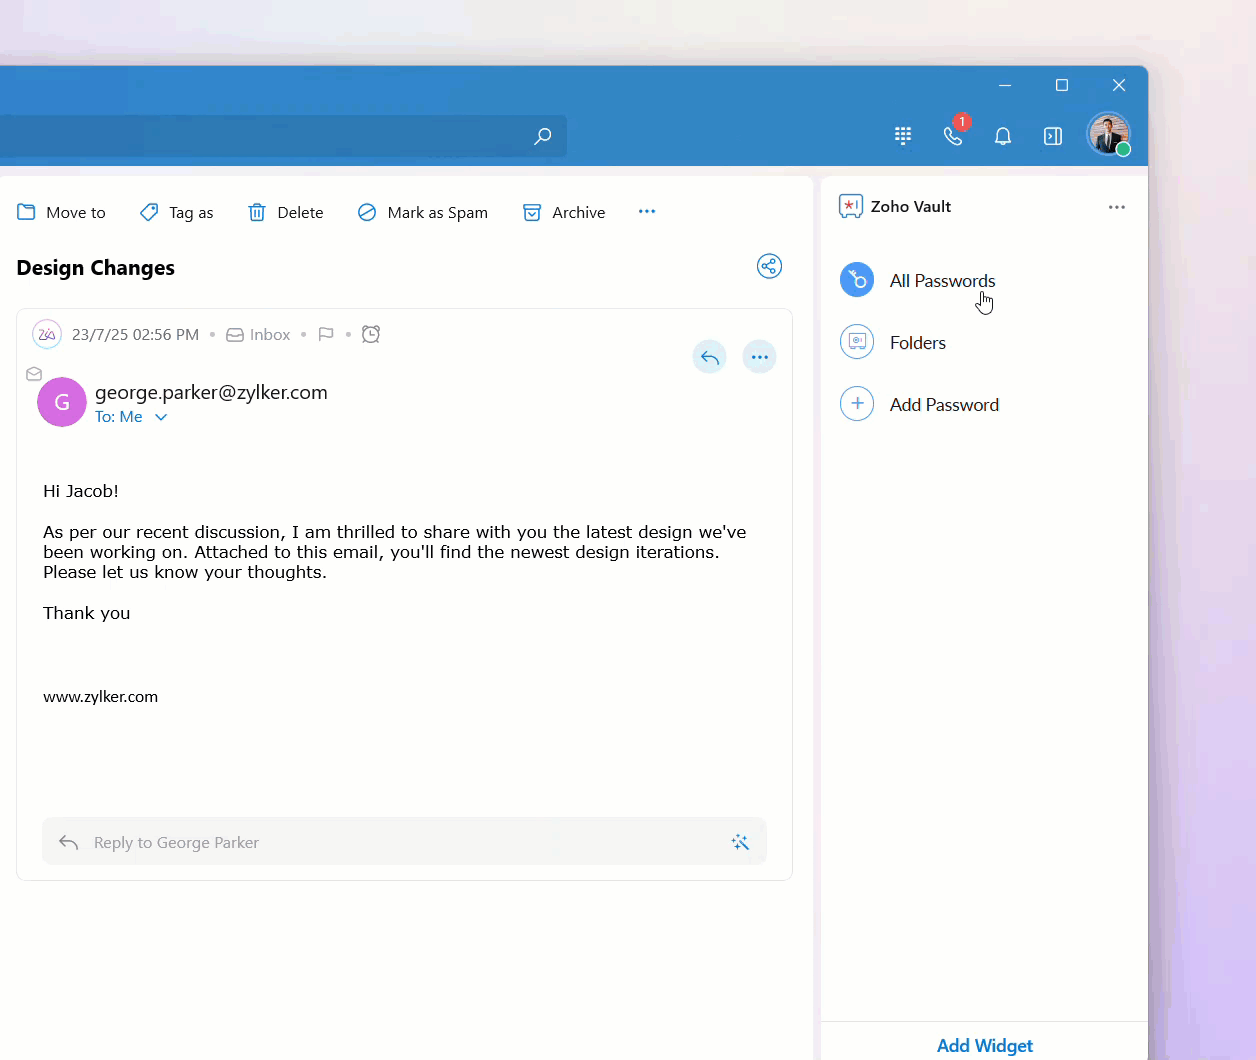The image size is (1256, 1060).
Task: Click the search bar field
Action: (283, 136)
